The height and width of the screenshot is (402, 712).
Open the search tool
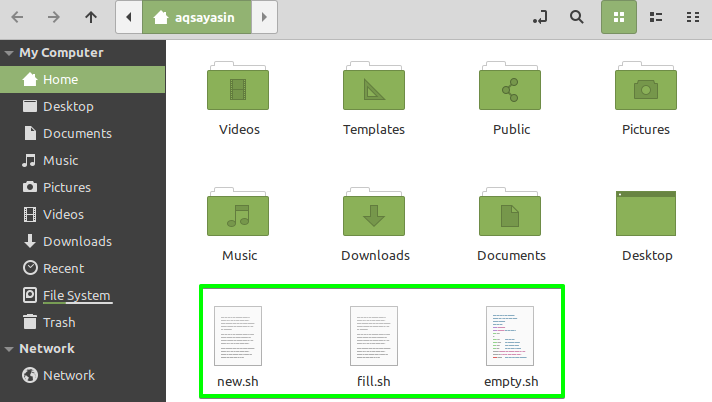point(577,17)
